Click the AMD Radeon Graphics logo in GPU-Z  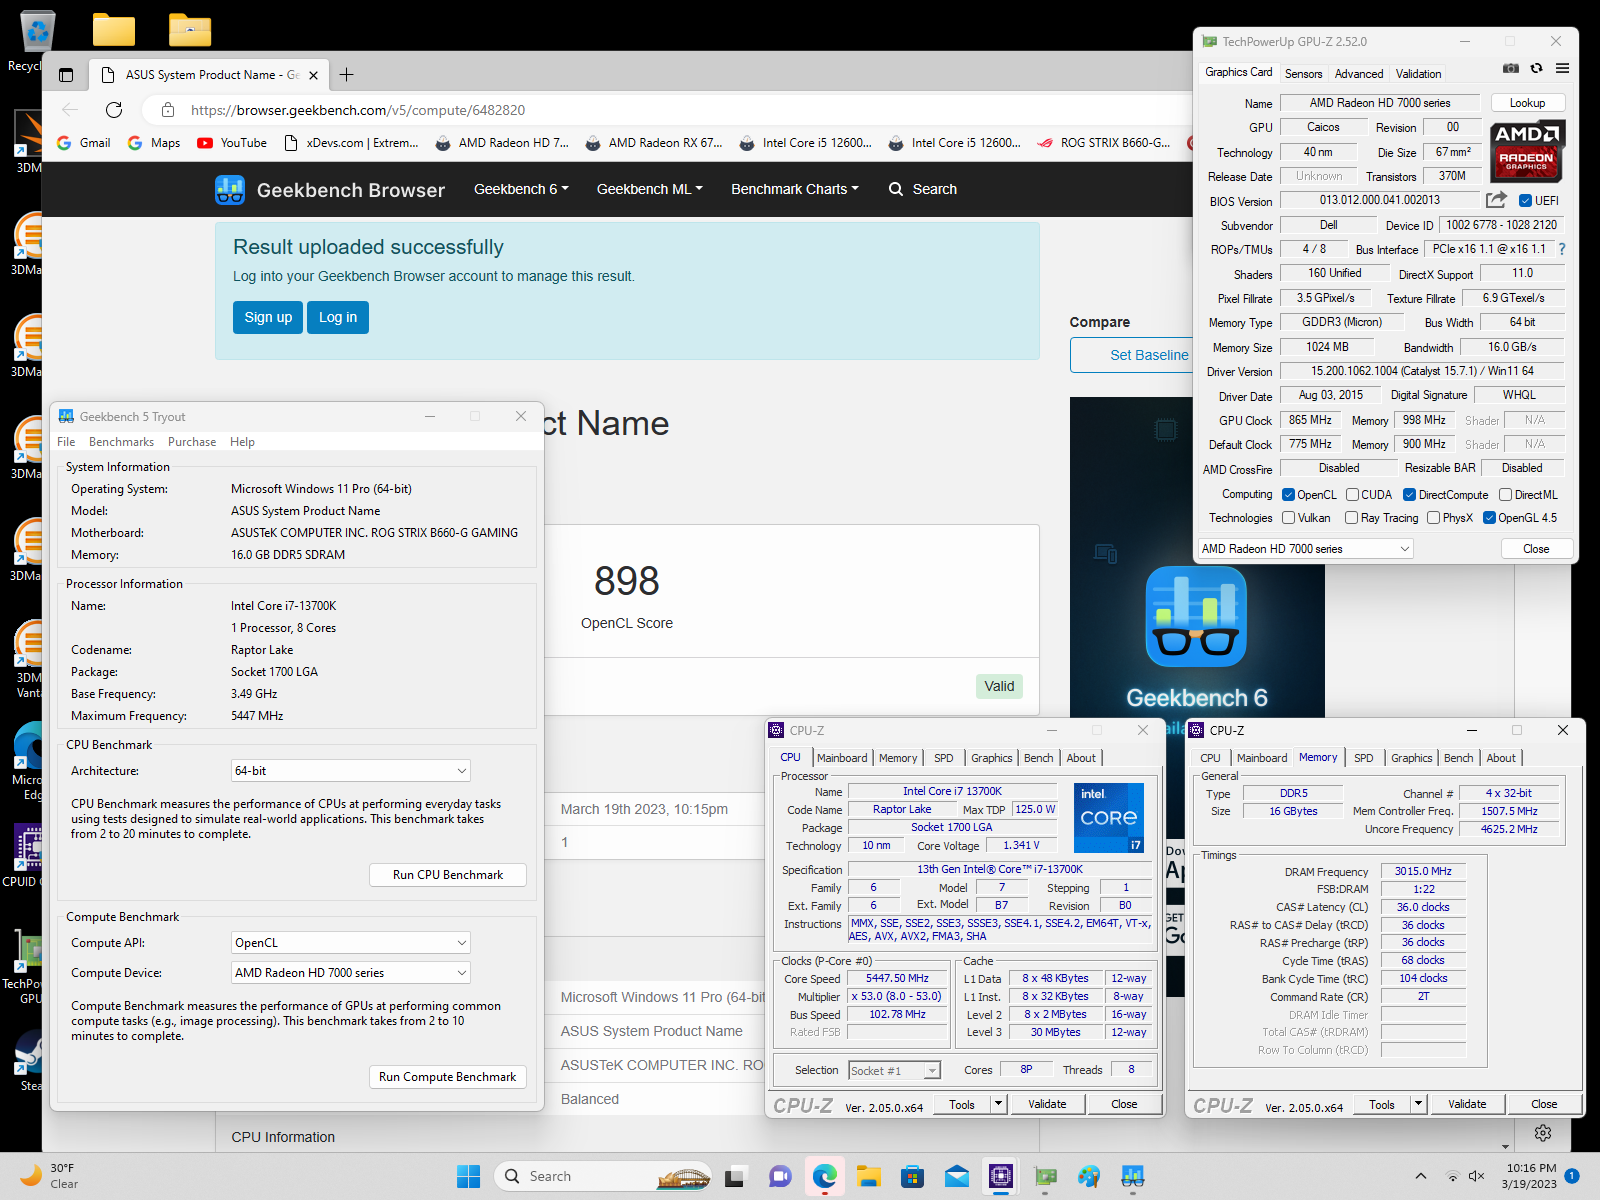pyautogui.click(x=1527, y=152)
